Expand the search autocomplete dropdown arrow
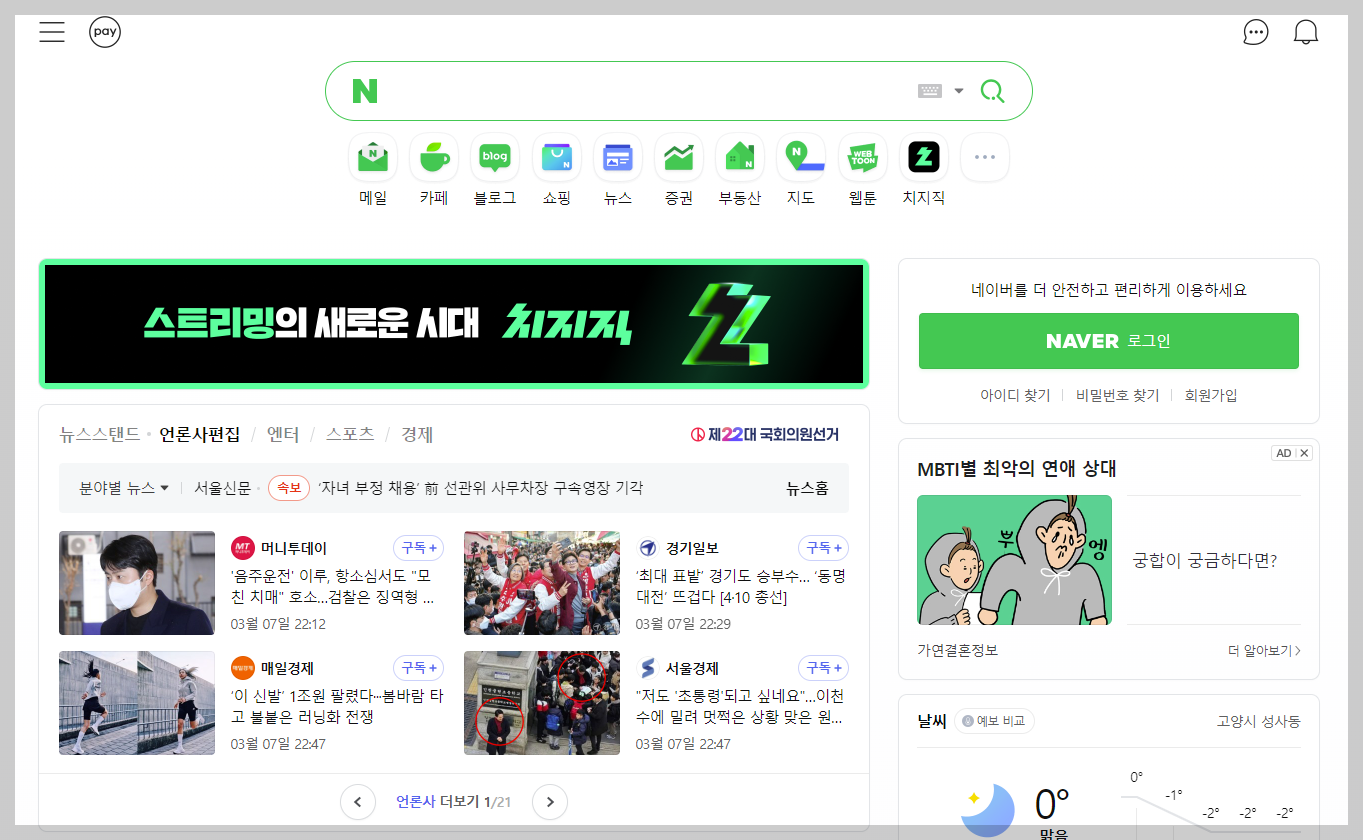The height and width of the screenshot is (840, 1363). [x=959, y=91]
